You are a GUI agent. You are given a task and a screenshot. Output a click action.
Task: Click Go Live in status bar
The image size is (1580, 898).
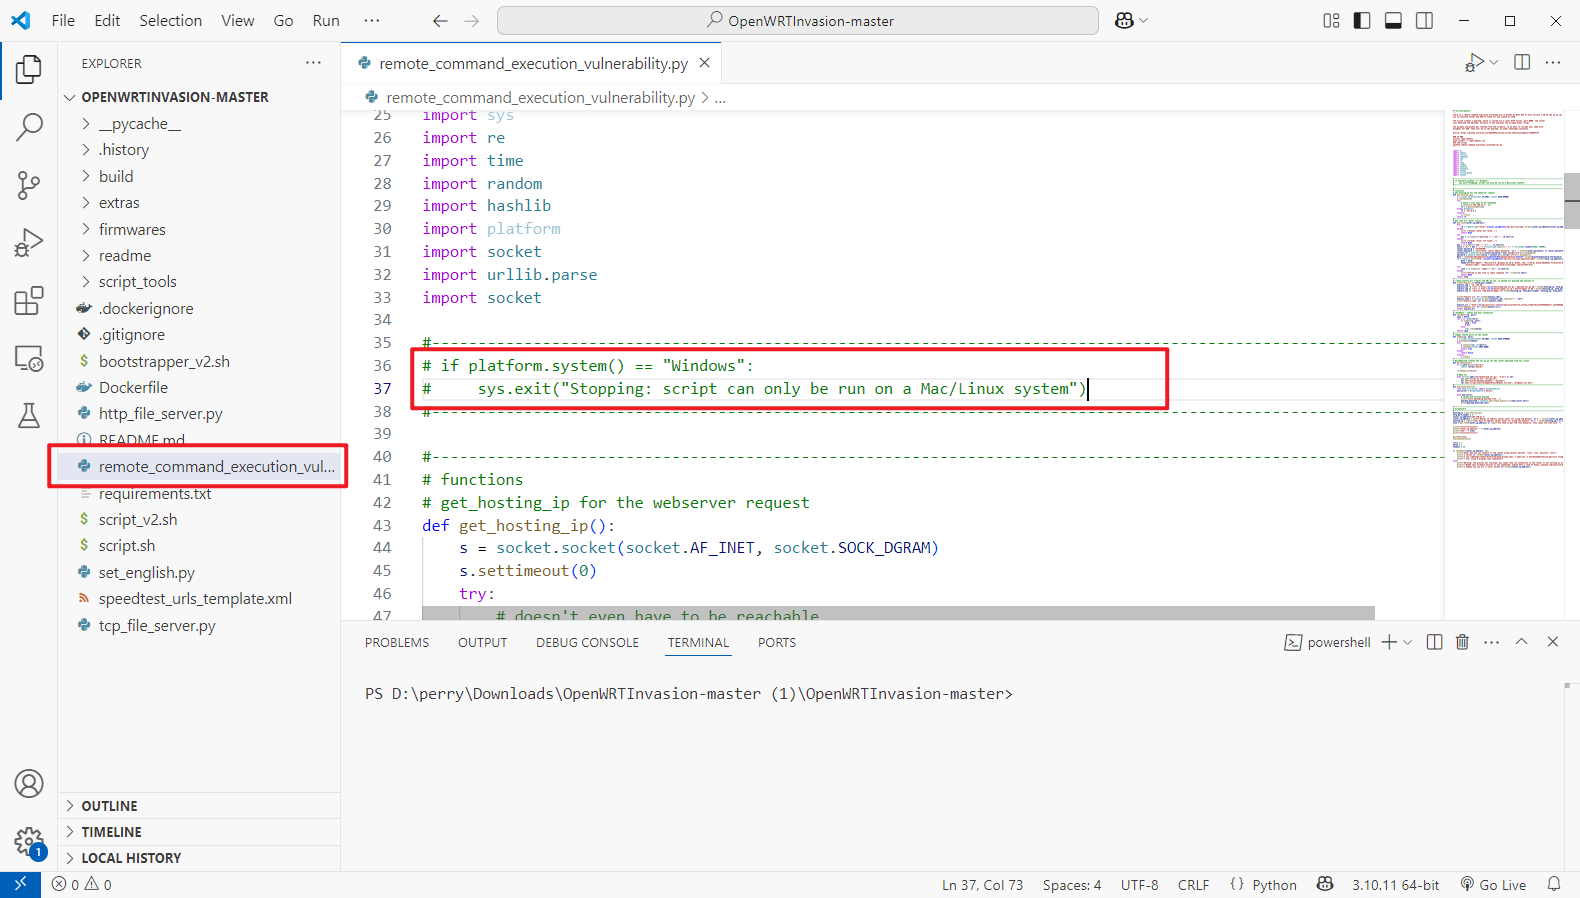click(x=1493, y=884)
